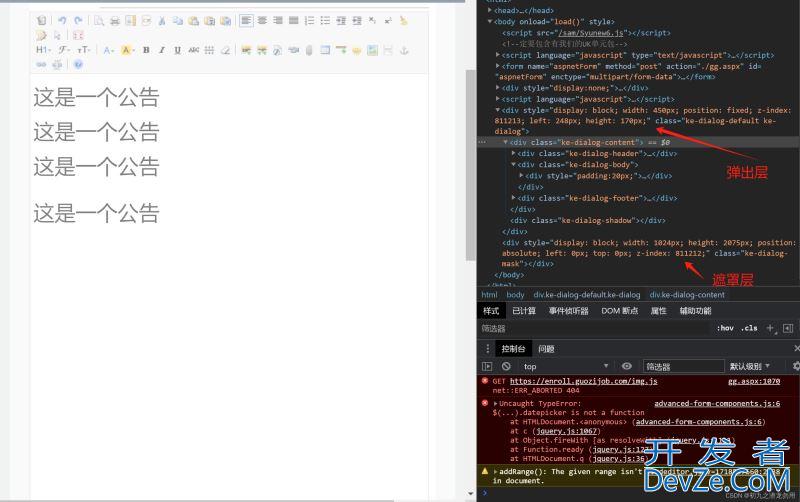
Task: Click the copy icon in the editor toolbar
Action: click(x=178, y=20)
